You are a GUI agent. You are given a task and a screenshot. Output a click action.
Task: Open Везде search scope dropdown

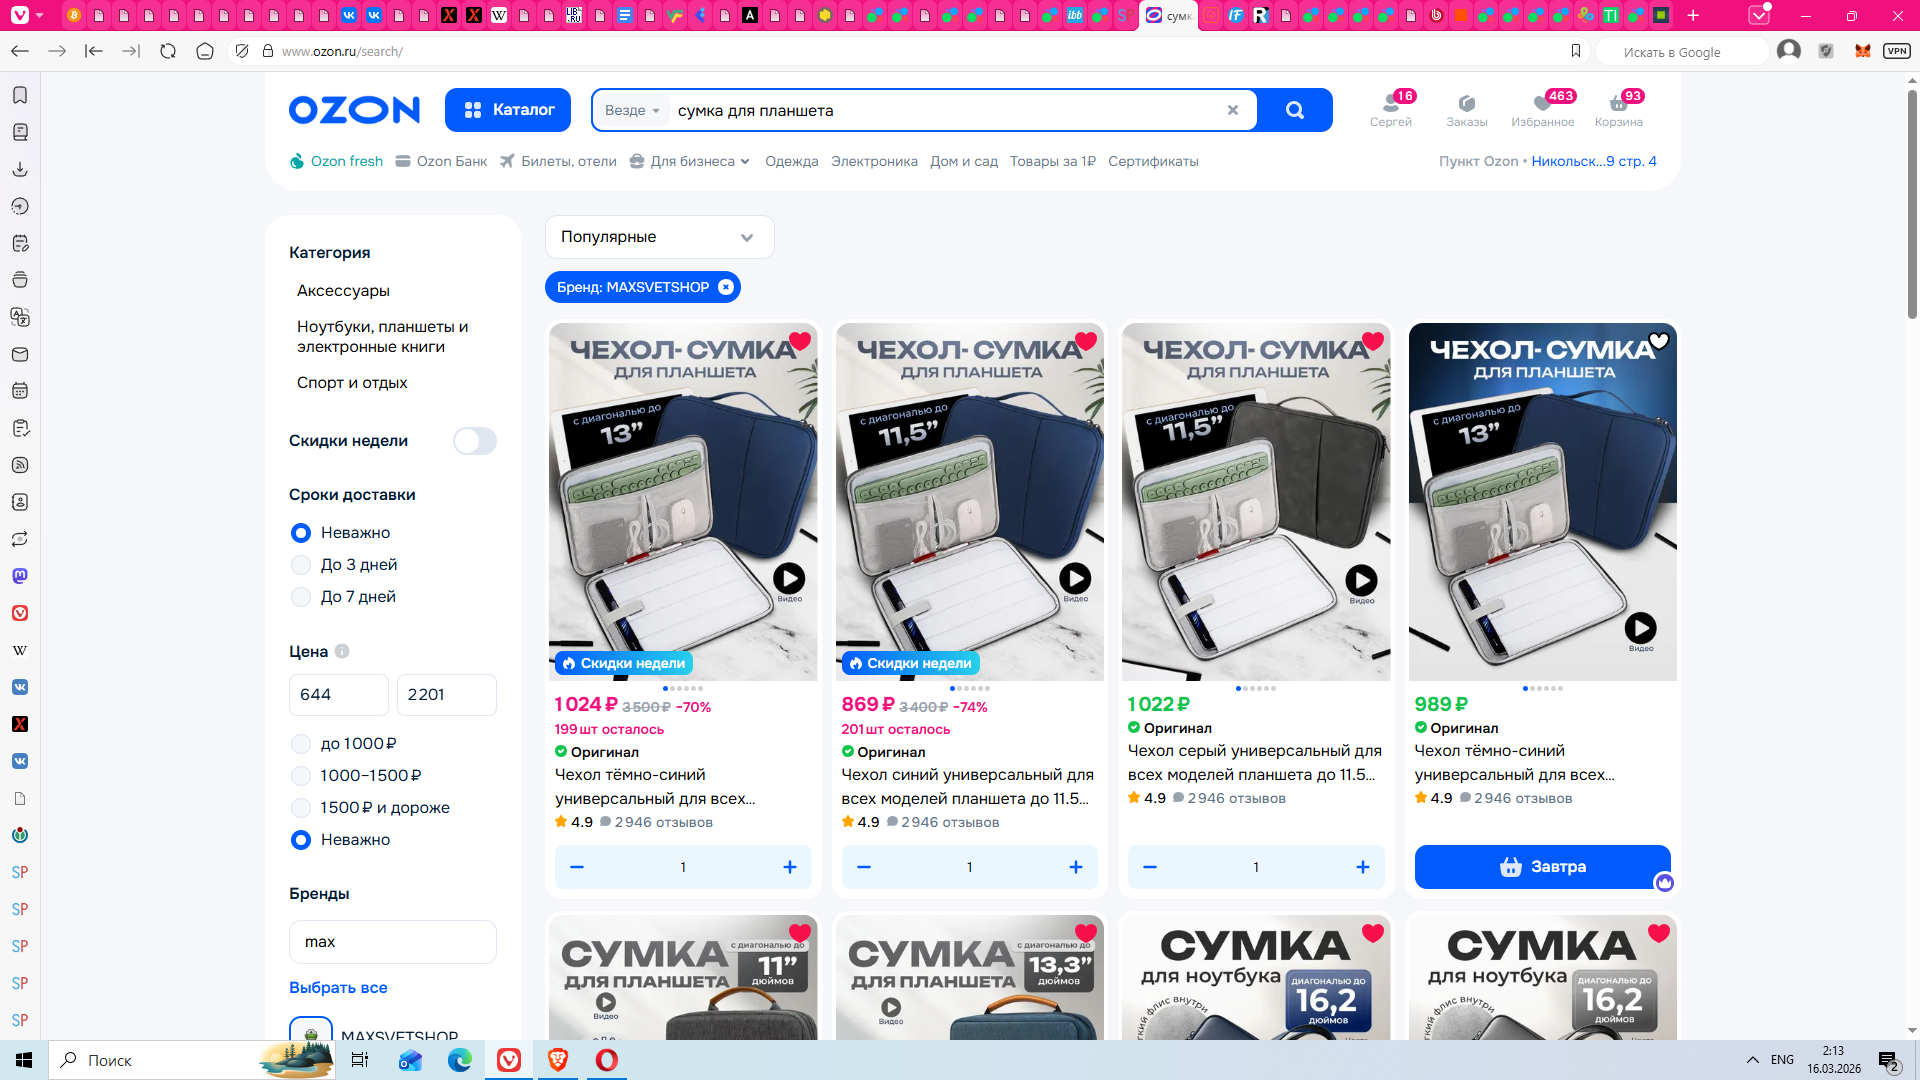(x=632, y=110)
